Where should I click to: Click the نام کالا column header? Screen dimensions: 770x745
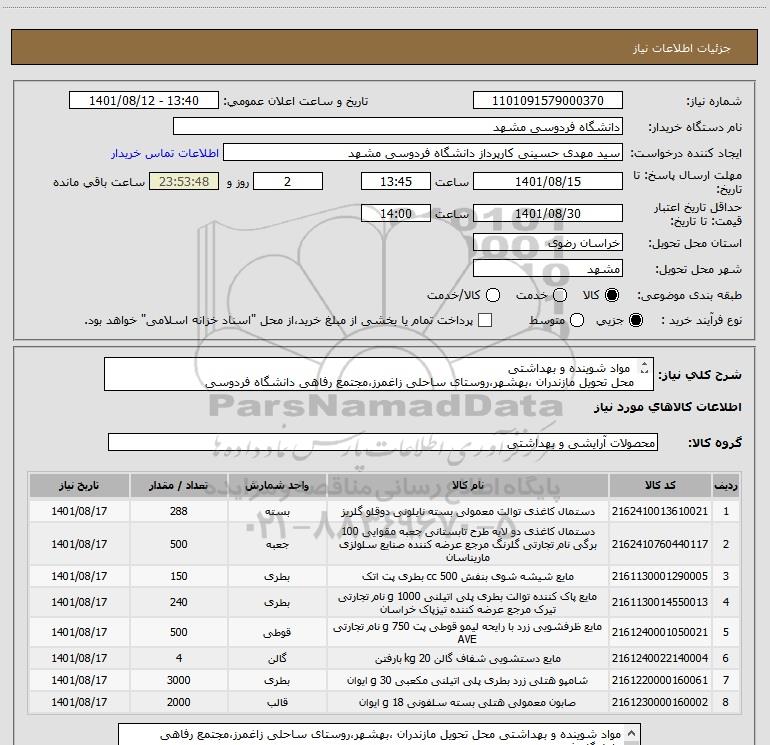468,486
